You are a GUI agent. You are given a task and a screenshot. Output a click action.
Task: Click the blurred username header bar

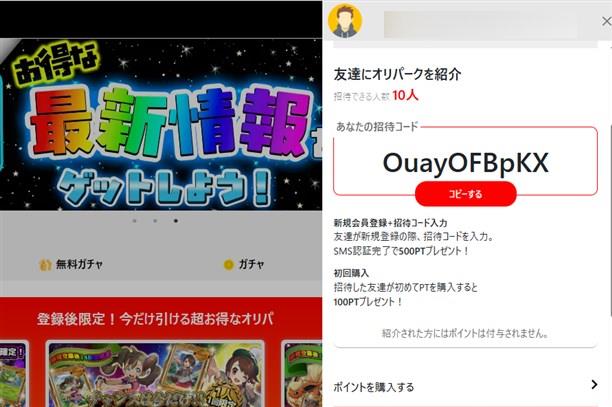[481, 24]
